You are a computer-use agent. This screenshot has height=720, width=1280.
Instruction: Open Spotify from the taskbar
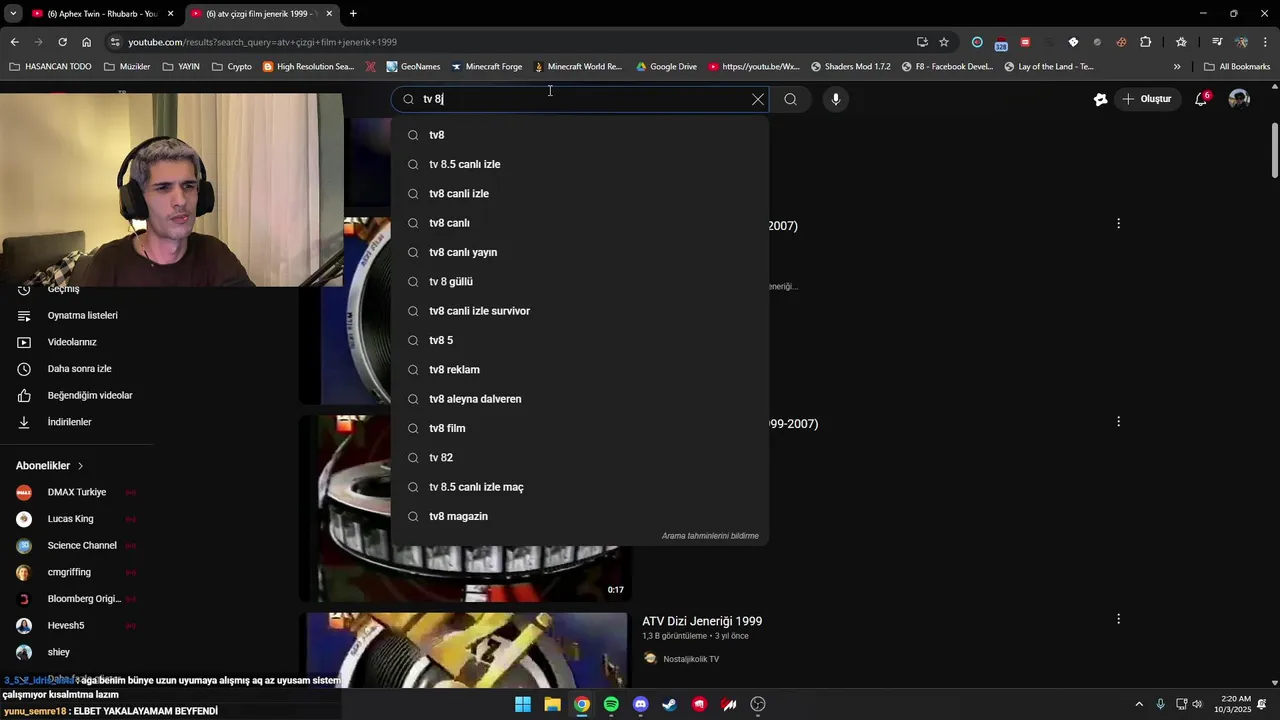[611, 704]
